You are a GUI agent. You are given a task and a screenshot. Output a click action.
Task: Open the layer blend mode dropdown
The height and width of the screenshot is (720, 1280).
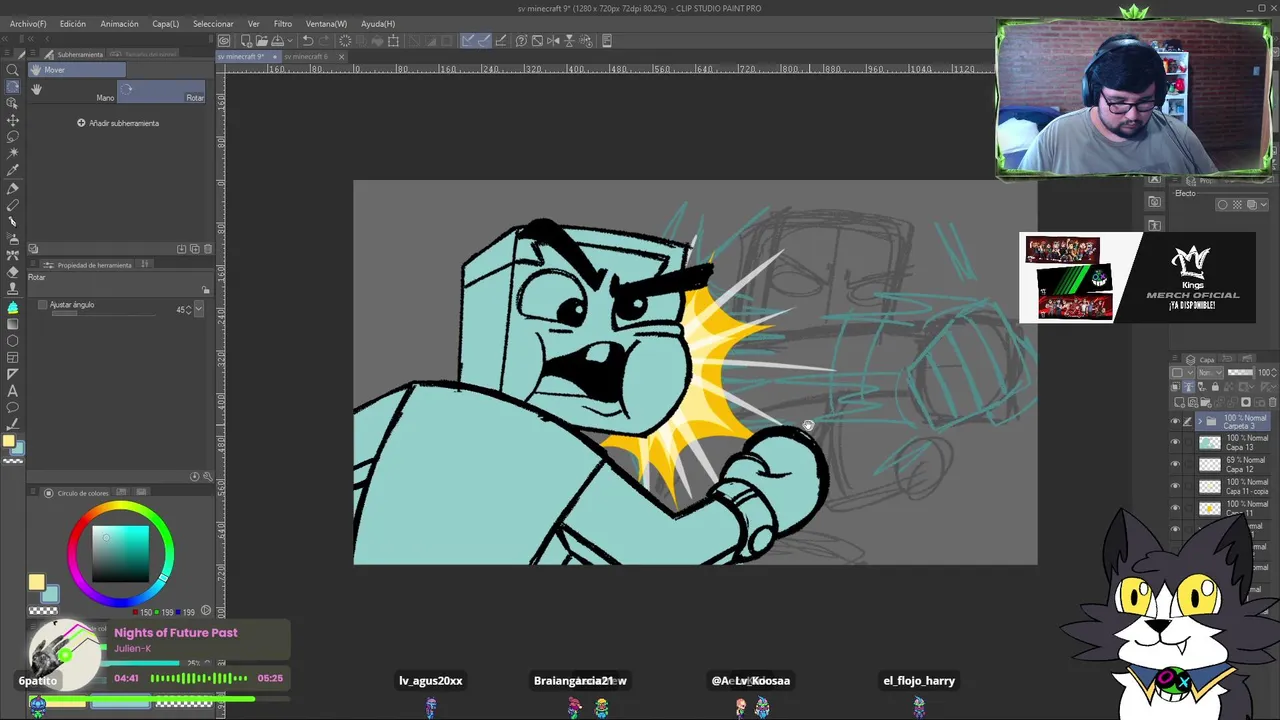point(1210,372)
